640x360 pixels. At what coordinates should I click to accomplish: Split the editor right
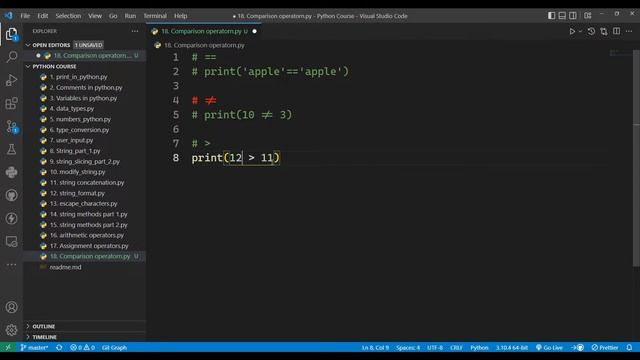pyautogui.click(x=616, y=31)
